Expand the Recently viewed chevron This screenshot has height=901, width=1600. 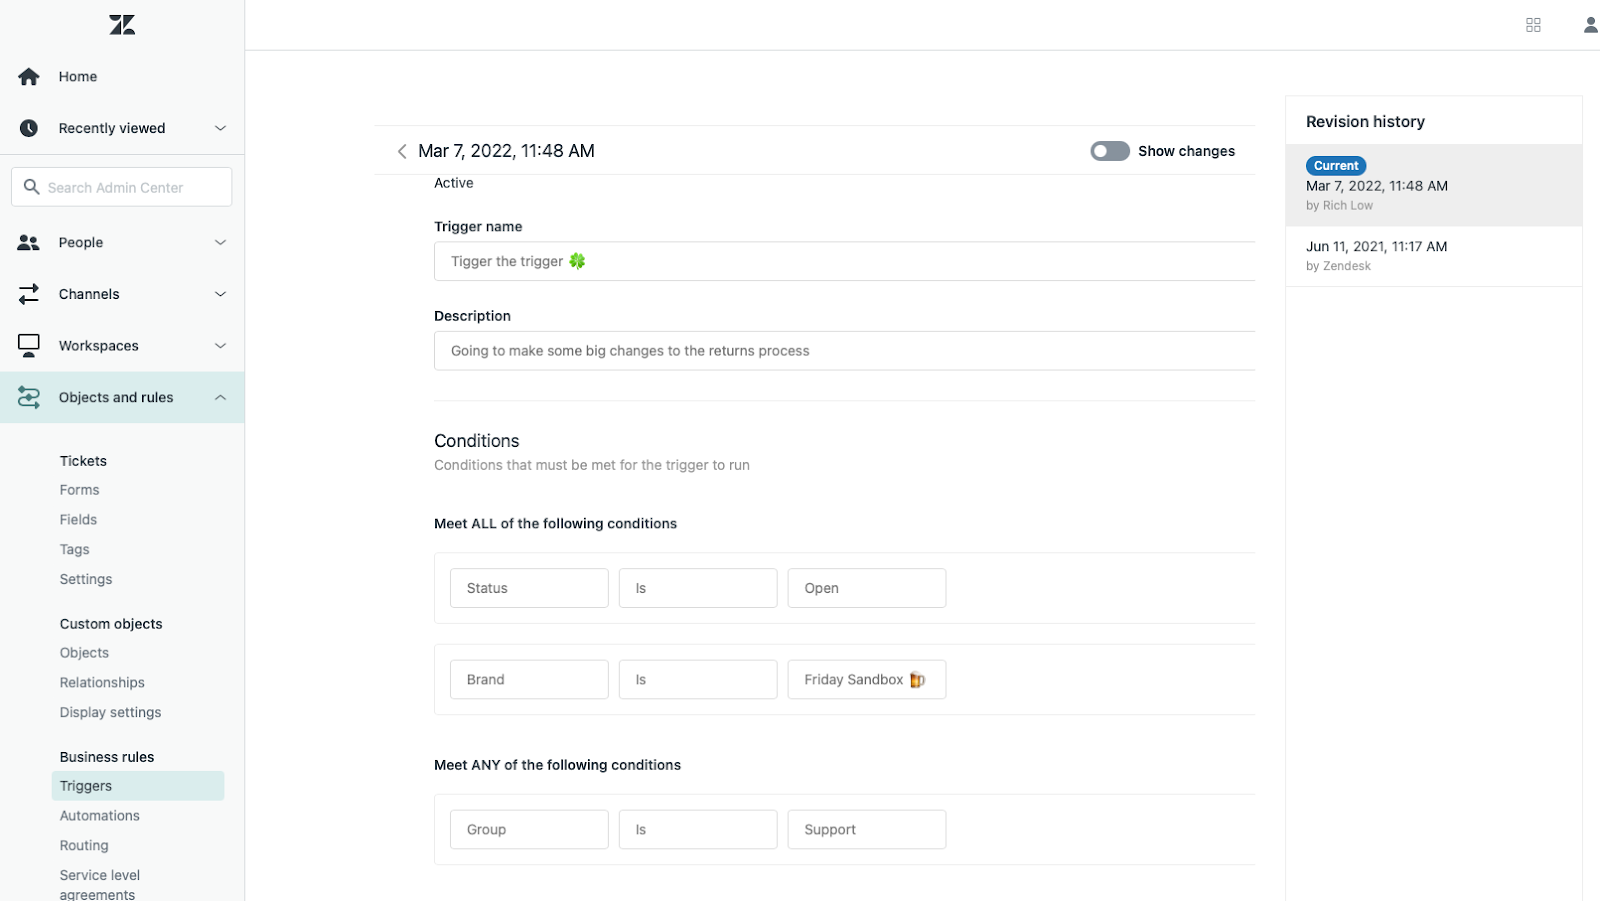click(x=220, y=128)
